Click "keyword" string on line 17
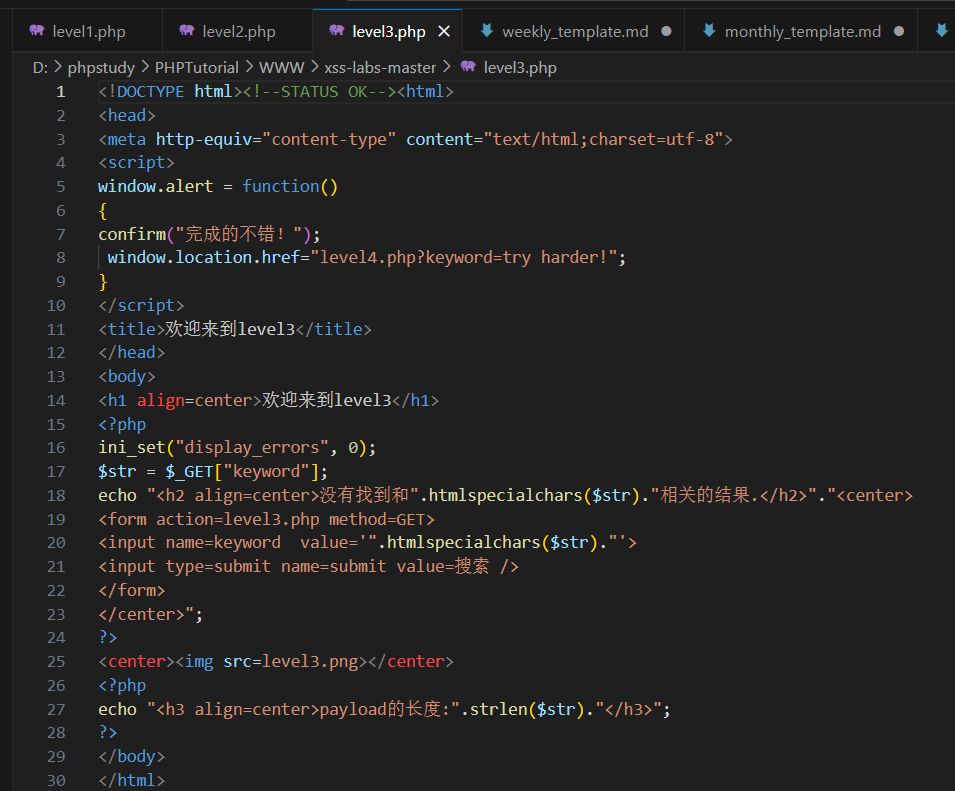The width and height of the screenshot is (955, 791). tap(266, 472)
